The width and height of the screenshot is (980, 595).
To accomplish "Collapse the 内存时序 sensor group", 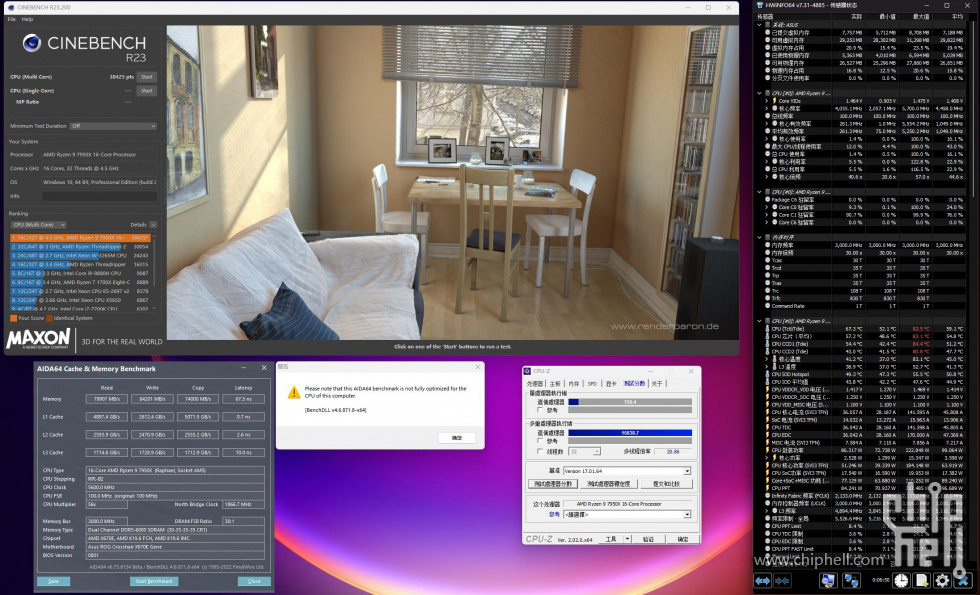I will coord(759,238).
